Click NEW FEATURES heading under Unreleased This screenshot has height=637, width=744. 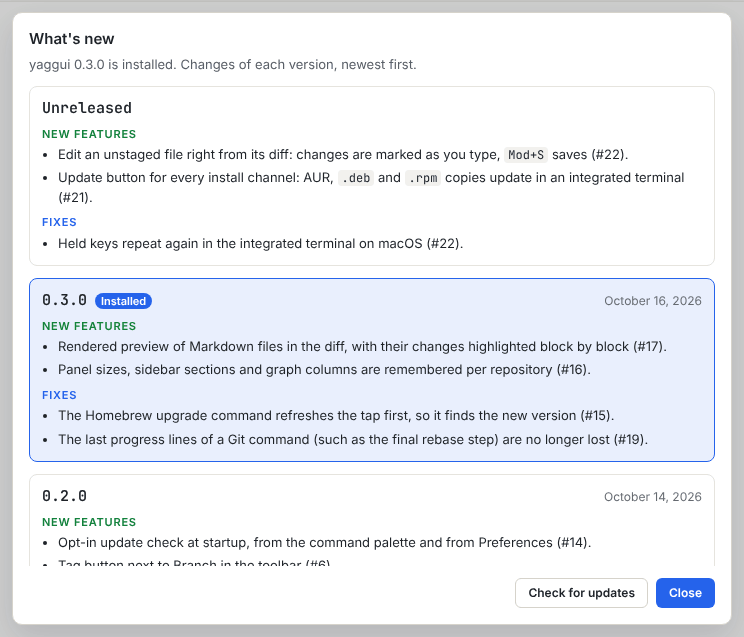(x=89, y=134)
